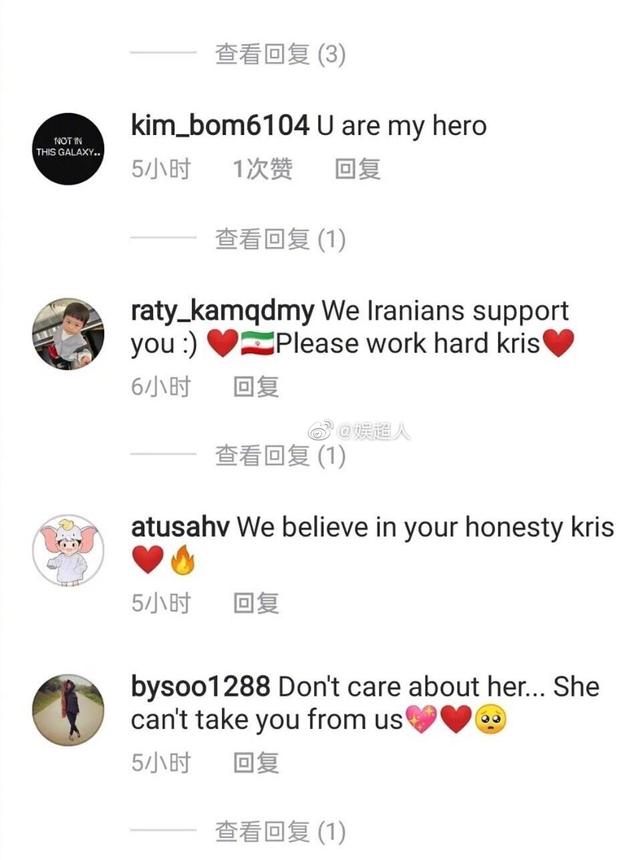Open the bysoo1288 username link
The width and height of the screenshot is (640, 860).
[x=200, y=687]
